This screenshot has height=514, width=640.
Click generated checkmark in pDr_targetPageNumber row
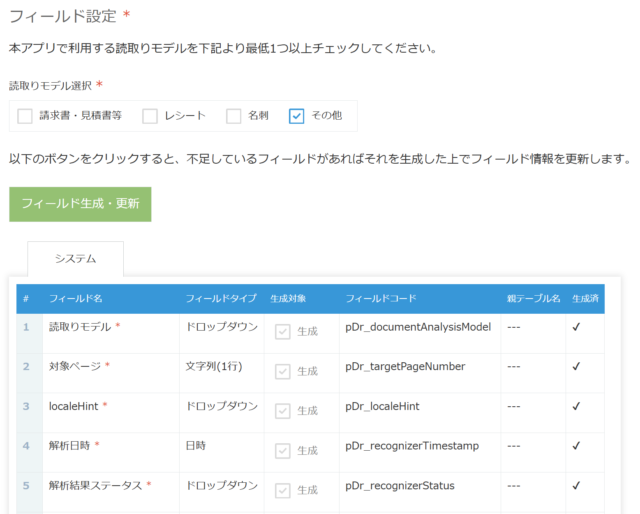(x=576, y=367)
